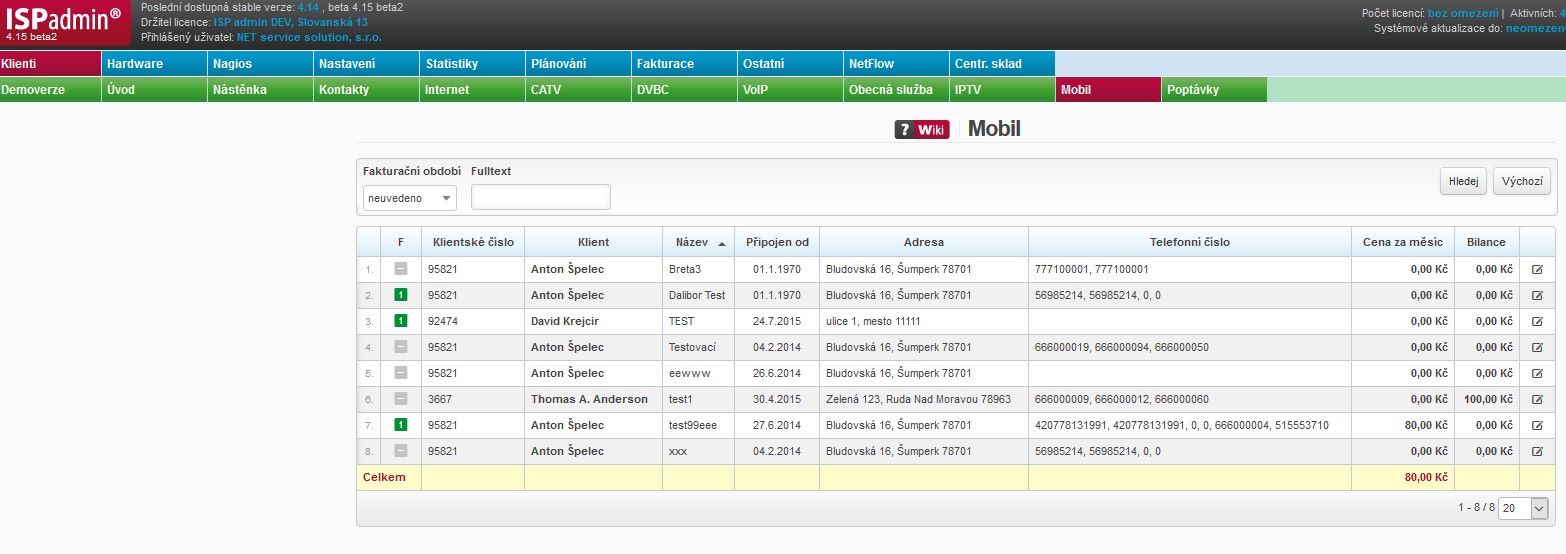Select the Telefonní číslo column header
Image resolution: width=1566 pixels, height=554 pixels.
point(1190,242)
